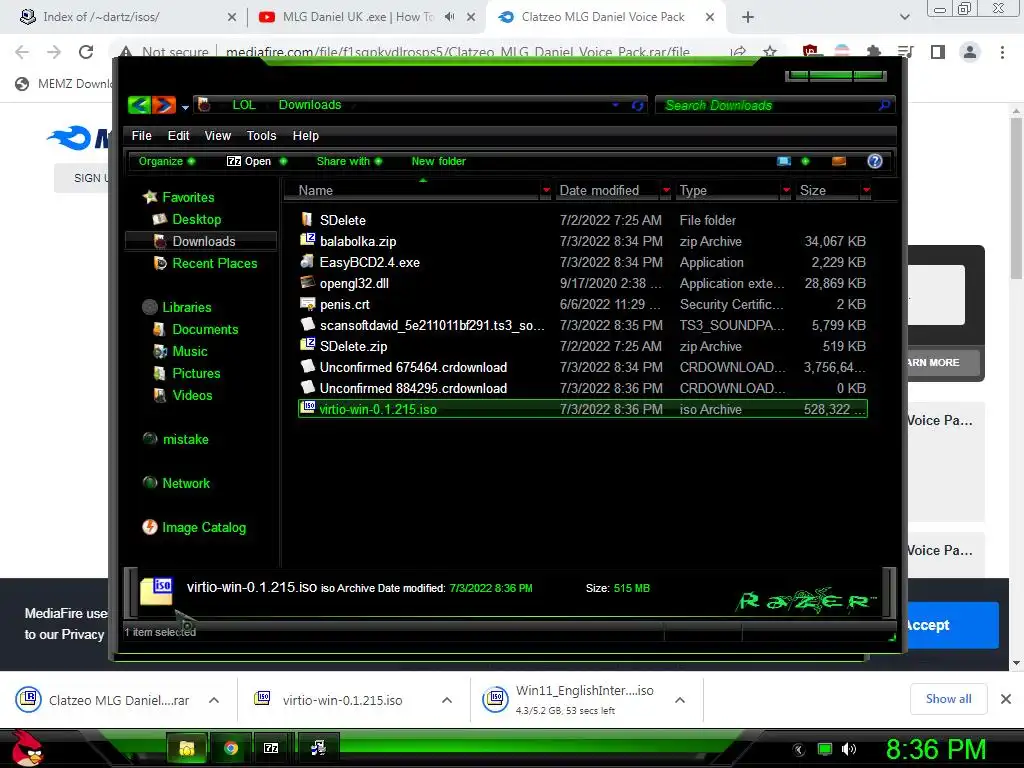Open Music library
This screenshot has width=1024, height=768.
tap(189, 351)
